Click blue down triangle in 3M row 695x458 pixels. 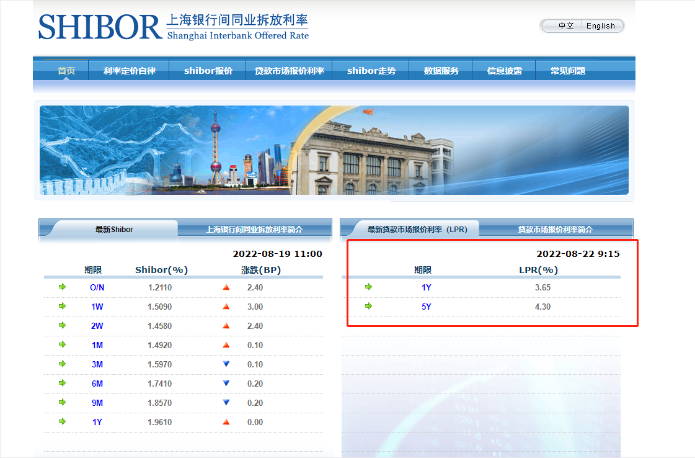pos(226,364)
